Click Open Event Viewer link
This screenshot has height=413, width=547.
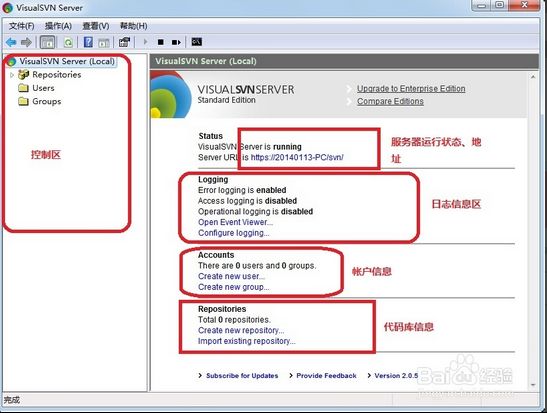tap(235, 222)
